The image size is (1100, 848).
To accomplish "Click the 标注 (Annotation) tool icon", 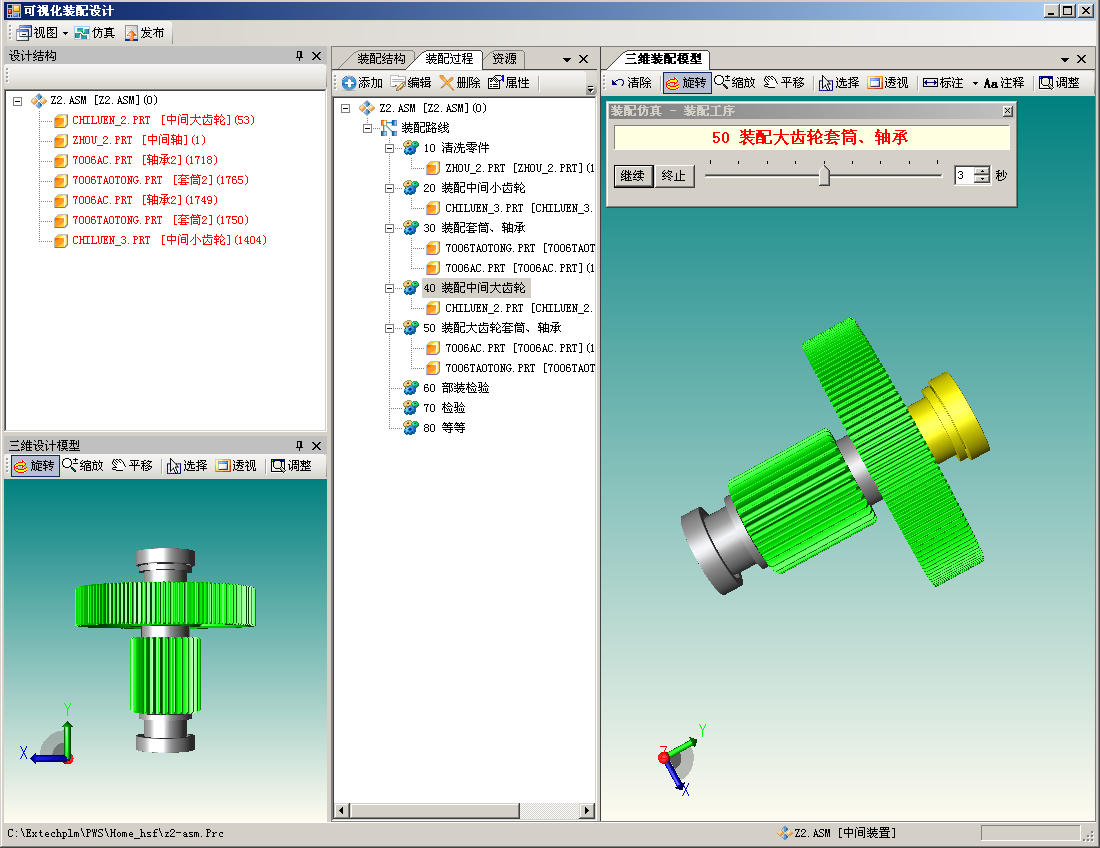I will click(930, 83).
